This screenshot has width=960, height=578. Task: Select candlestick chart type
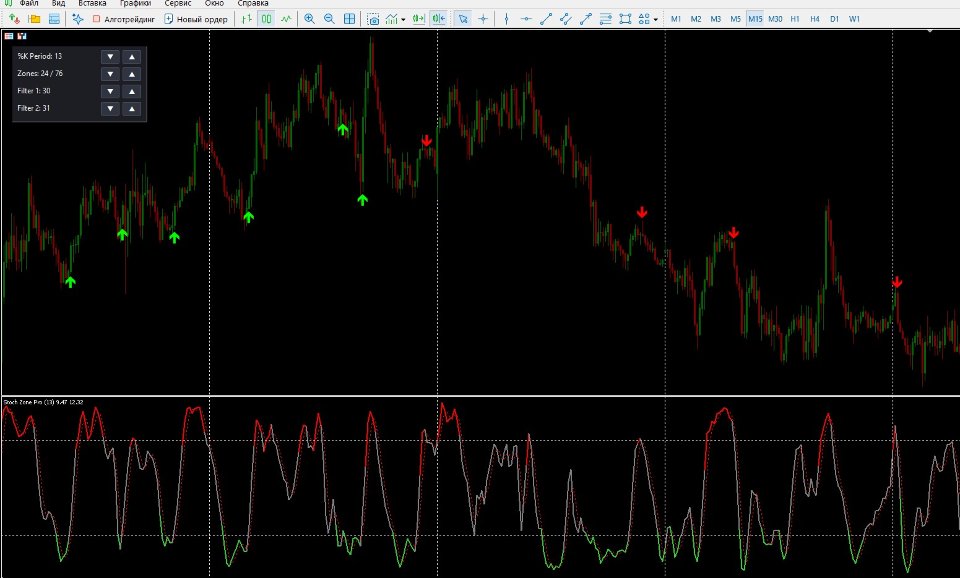266,19
